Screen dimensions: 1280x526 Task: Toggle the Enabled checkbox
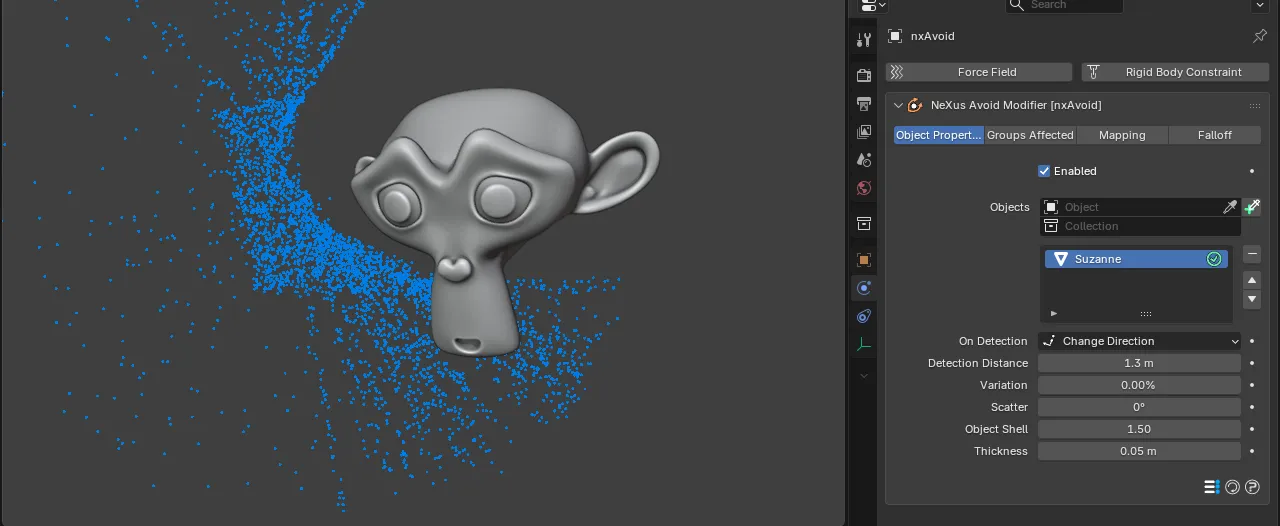(x=1044, y=171)
